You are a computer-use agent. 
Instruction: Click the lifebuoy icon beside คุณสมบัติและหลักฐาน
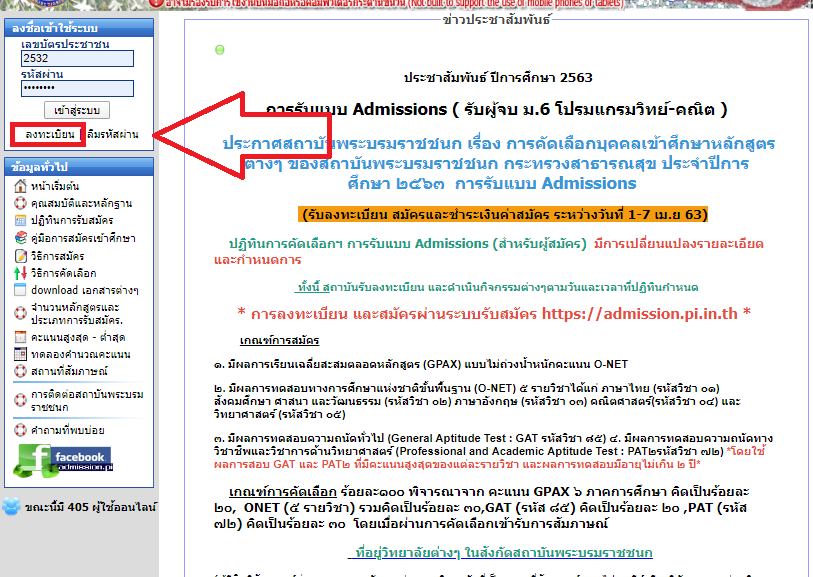tap(20, 203)
